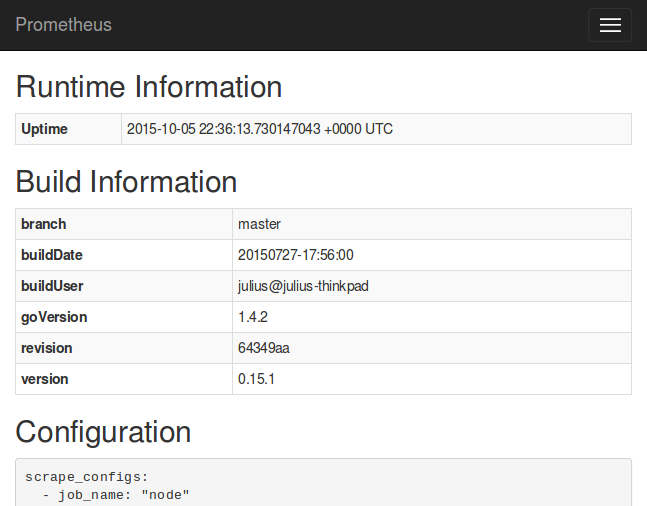Click the version label
The image size is (647, 506).
45,379
